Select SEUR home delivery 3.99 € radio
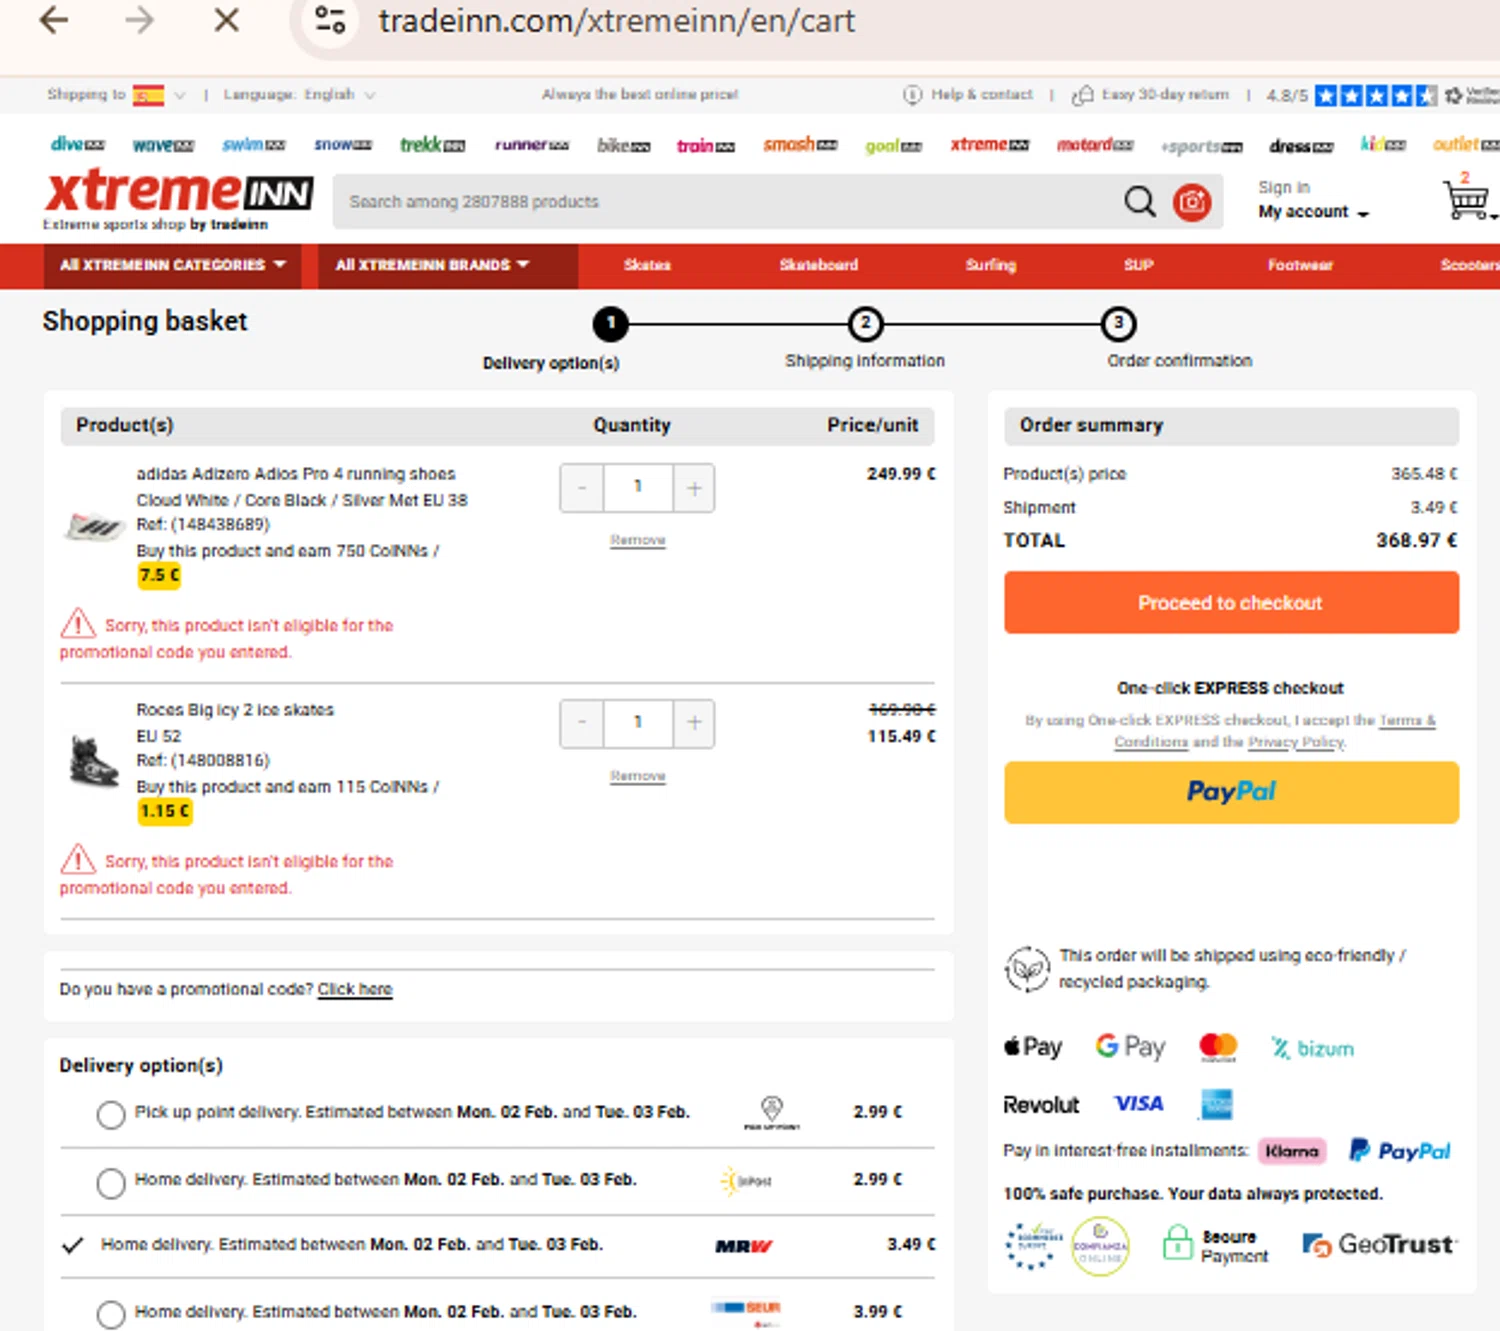Viewport: 1500px width, 1331px height. 111,1314
